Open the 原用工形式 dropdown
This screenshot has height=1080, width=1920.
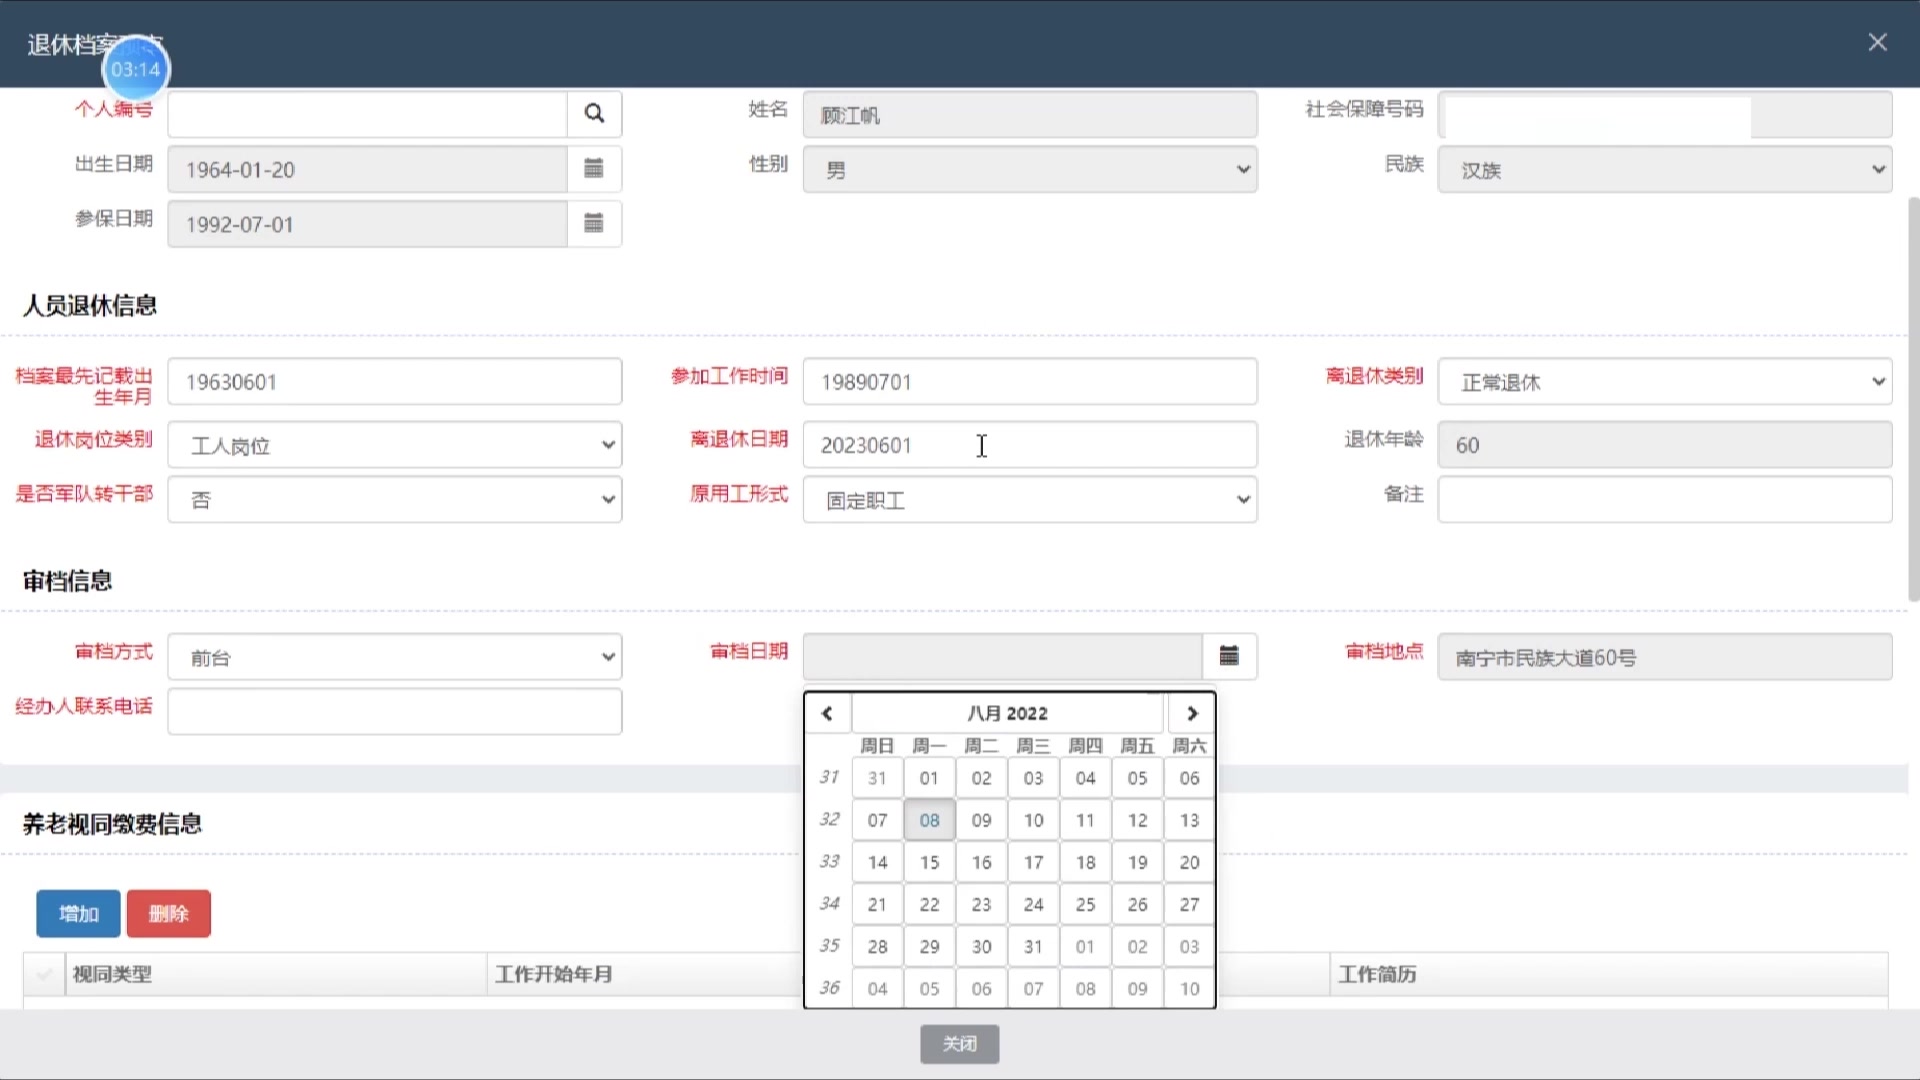coord(1030,499)
